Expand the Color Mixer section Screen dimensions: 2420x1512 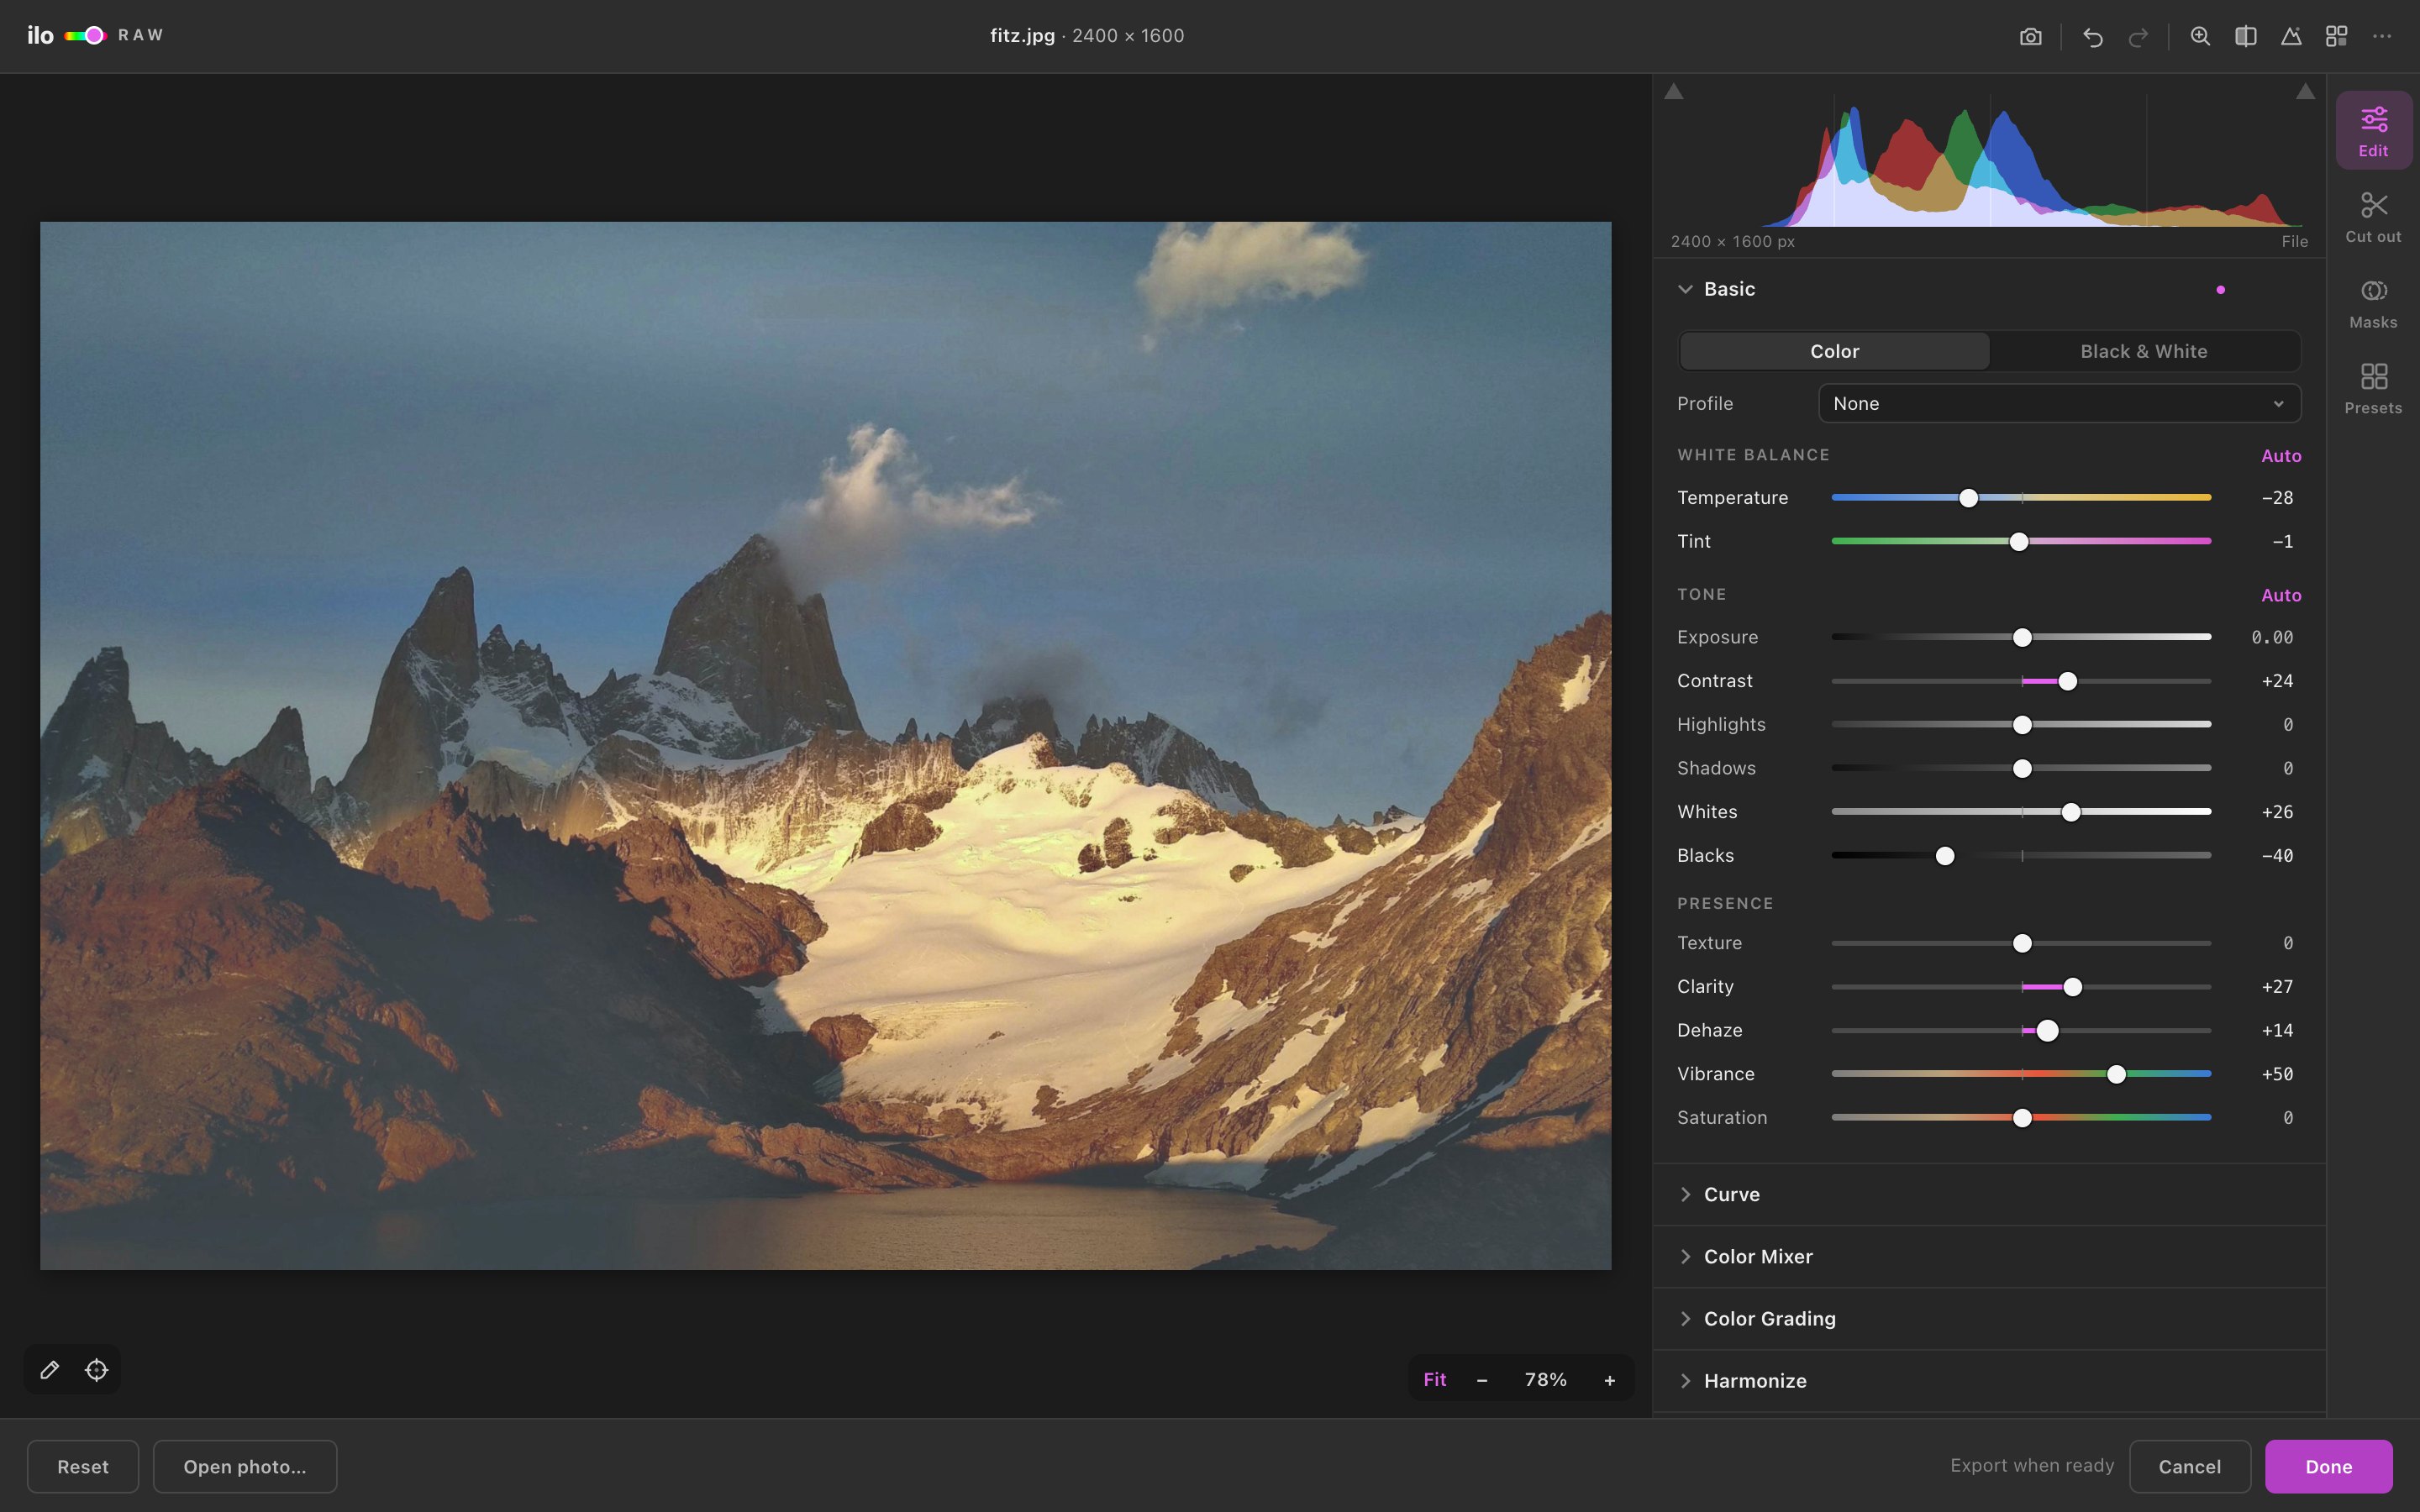(1989, 1257)
